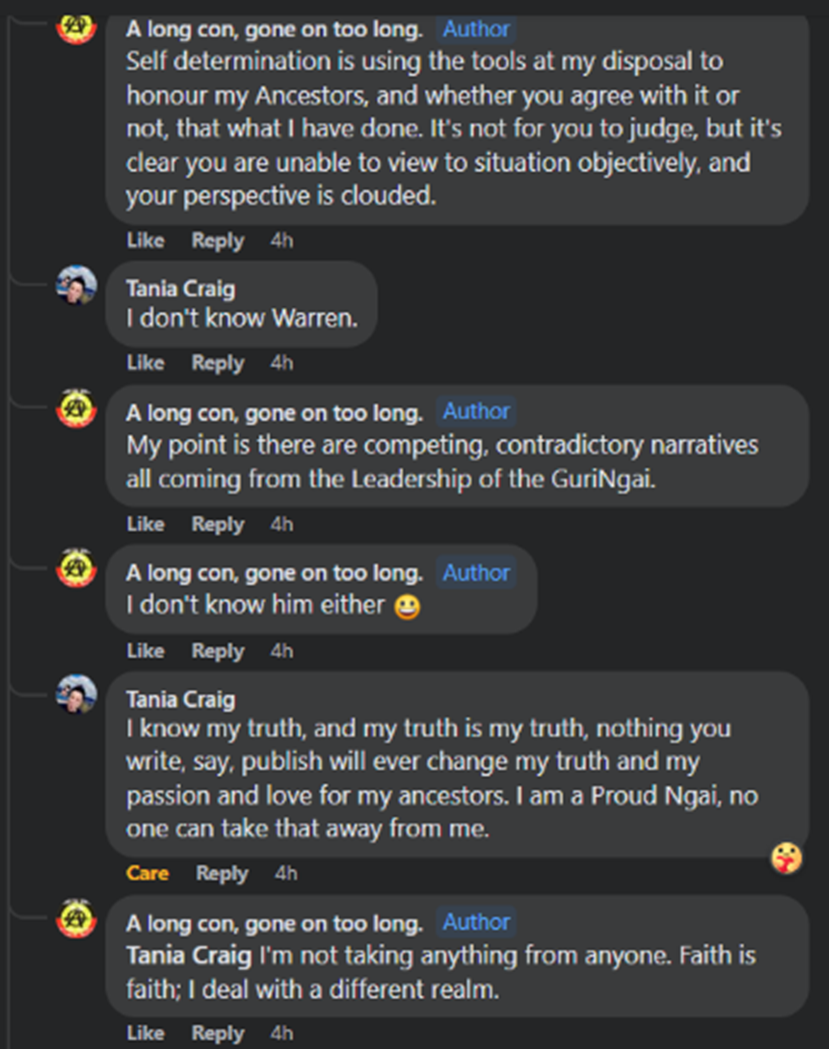The image size is (829, 1049).
Task: Click page avatar beside "I don't know him either"
Action: [76, 571]
